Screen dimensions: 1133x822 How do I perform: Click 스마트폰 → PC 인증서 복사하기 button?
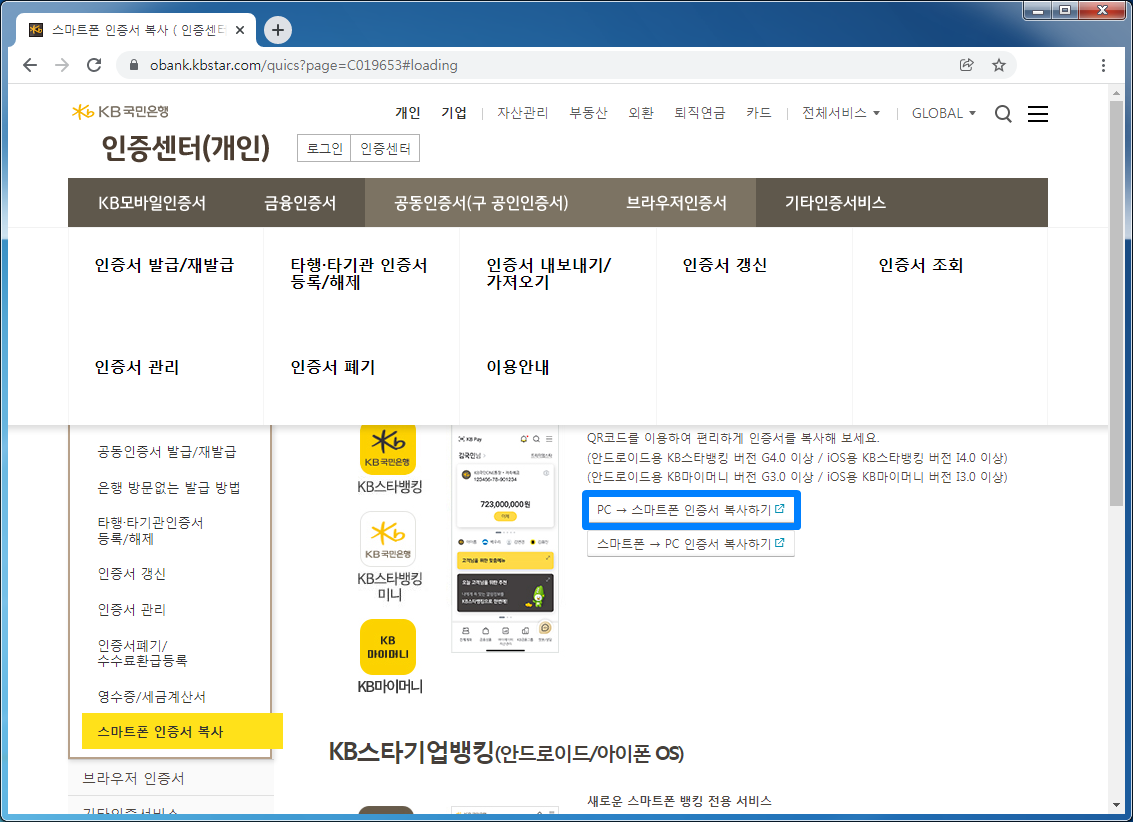pos(691,543)
